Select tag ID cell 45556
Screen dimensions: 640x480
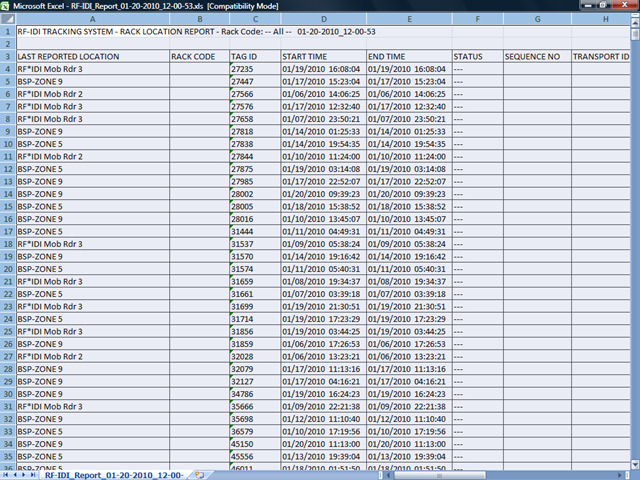pos(255,456)
